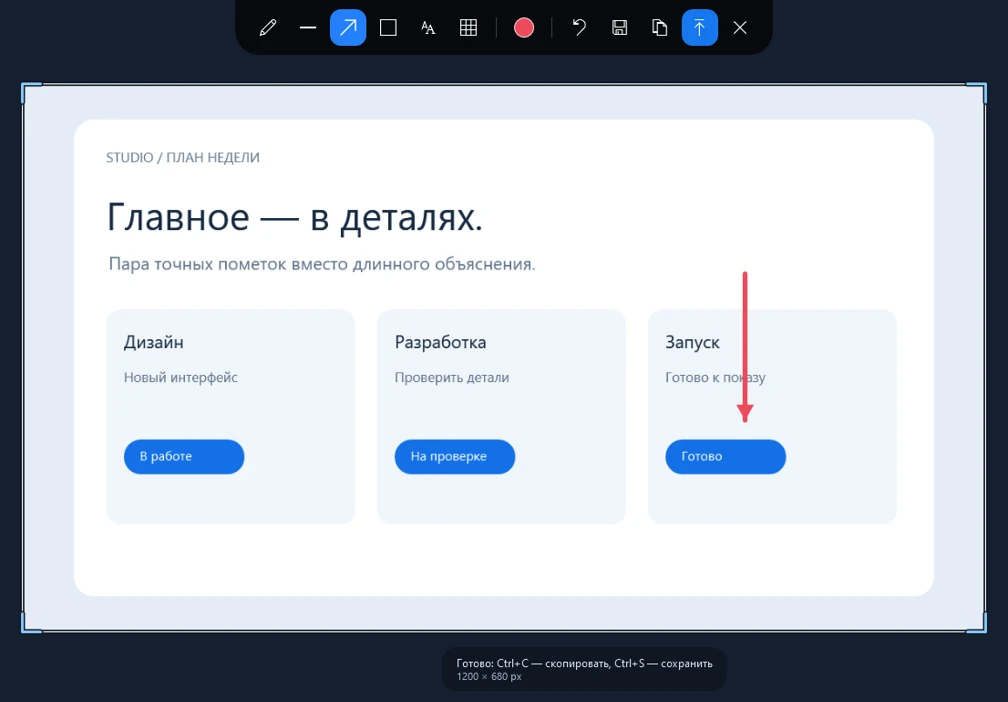The image size is (1008, 702).
Task: Click the "Проверить детали" description text
Action: [452, 377]
